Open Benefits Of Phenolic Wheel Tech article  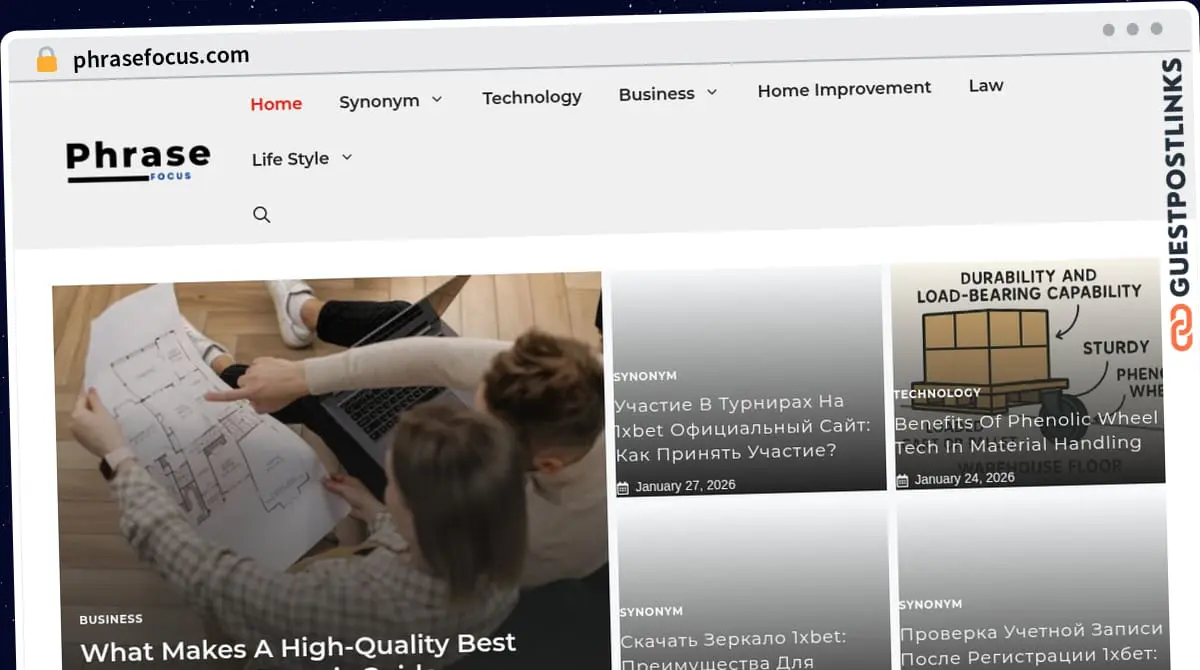tap(1025, 431)
